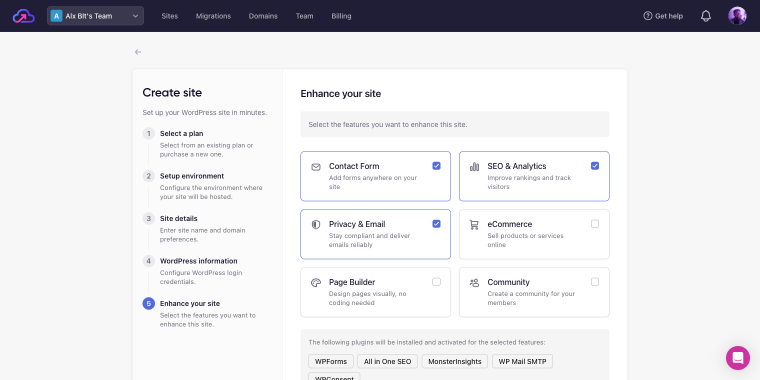Click the Get help link
The width and height of the screenshot is (760, 380).
pyautogui.click(x=663, y=16)
